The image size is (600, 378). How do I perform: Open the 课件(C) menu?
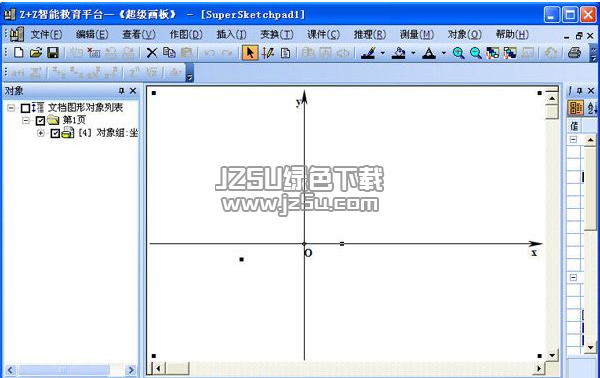pyautogui.click(x=323, y=34)
